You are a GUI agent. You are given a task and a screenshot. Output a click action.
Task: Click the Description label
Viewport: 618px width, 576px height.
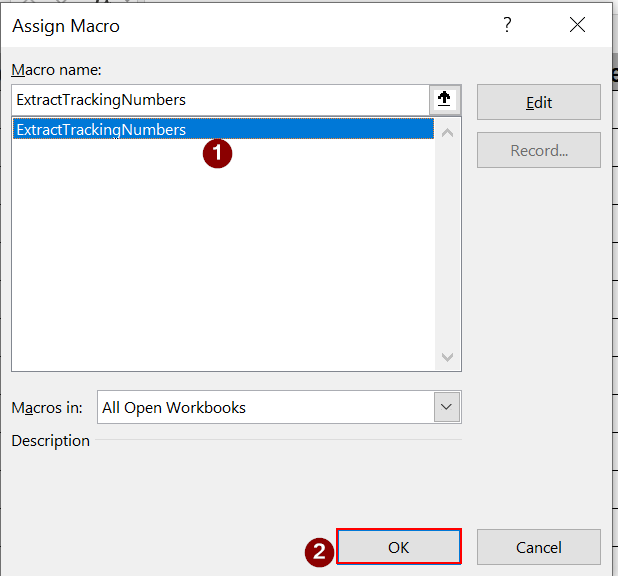51,441
